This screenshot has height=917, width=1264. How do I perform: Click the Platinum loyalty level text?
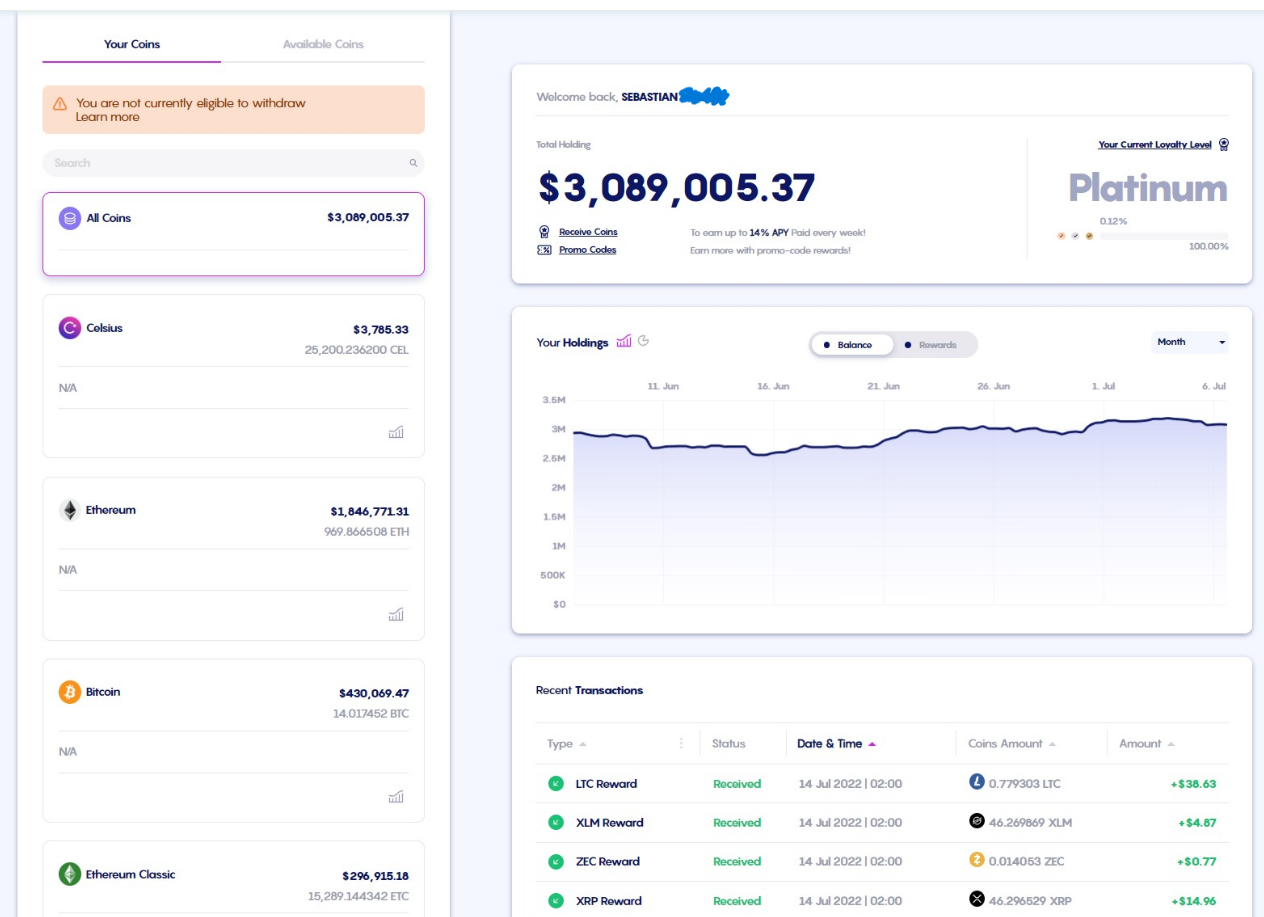click(x=1148, y=188)
